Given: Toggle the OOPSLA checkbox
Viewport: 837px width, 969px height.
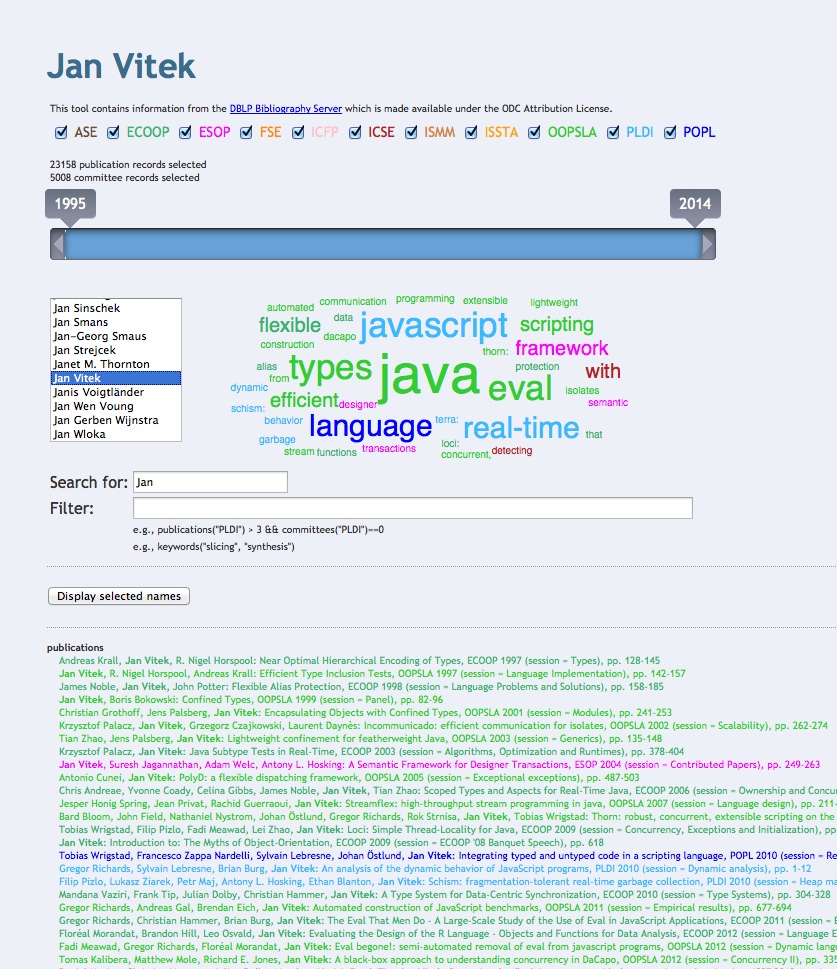Looking at the screenshot, I should click(534, 132).
